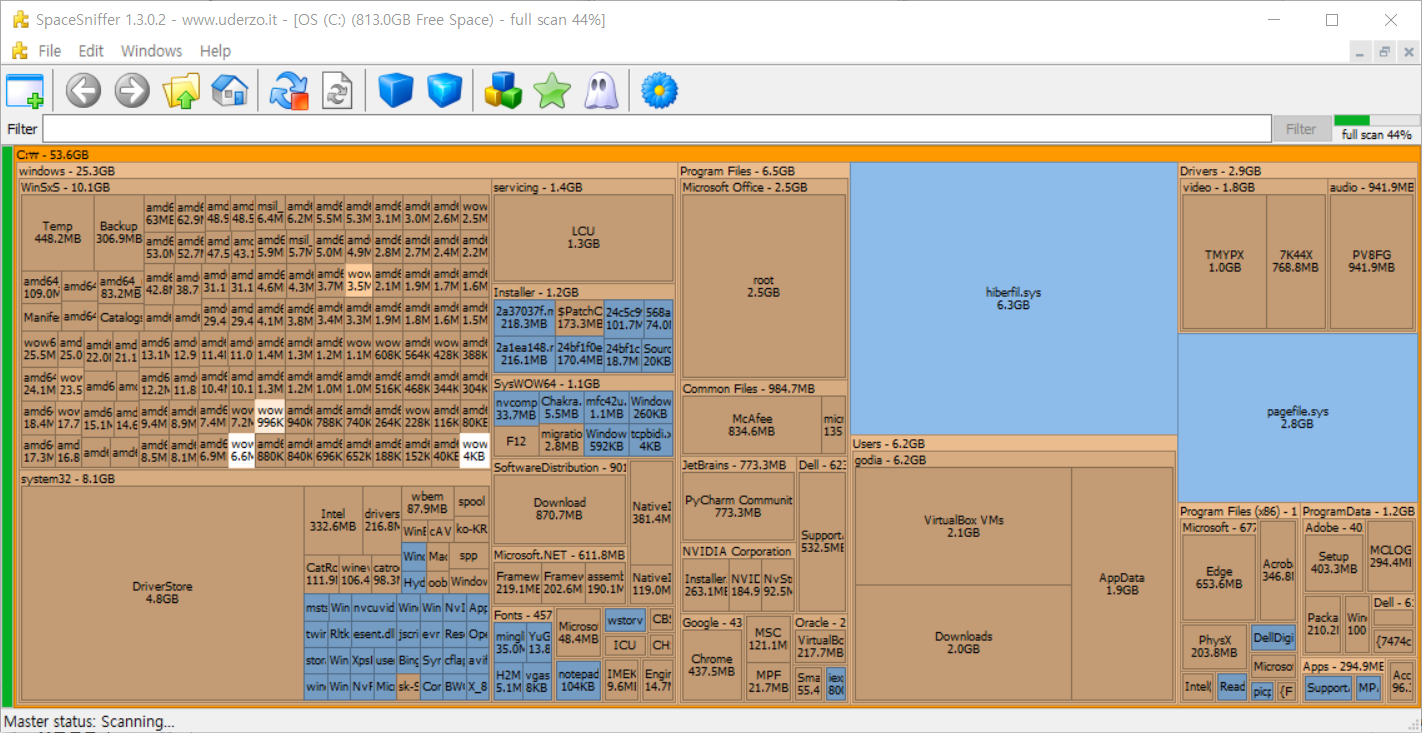
Task: Go back with the left arrow icon
Action: click(x=84, y=91)
